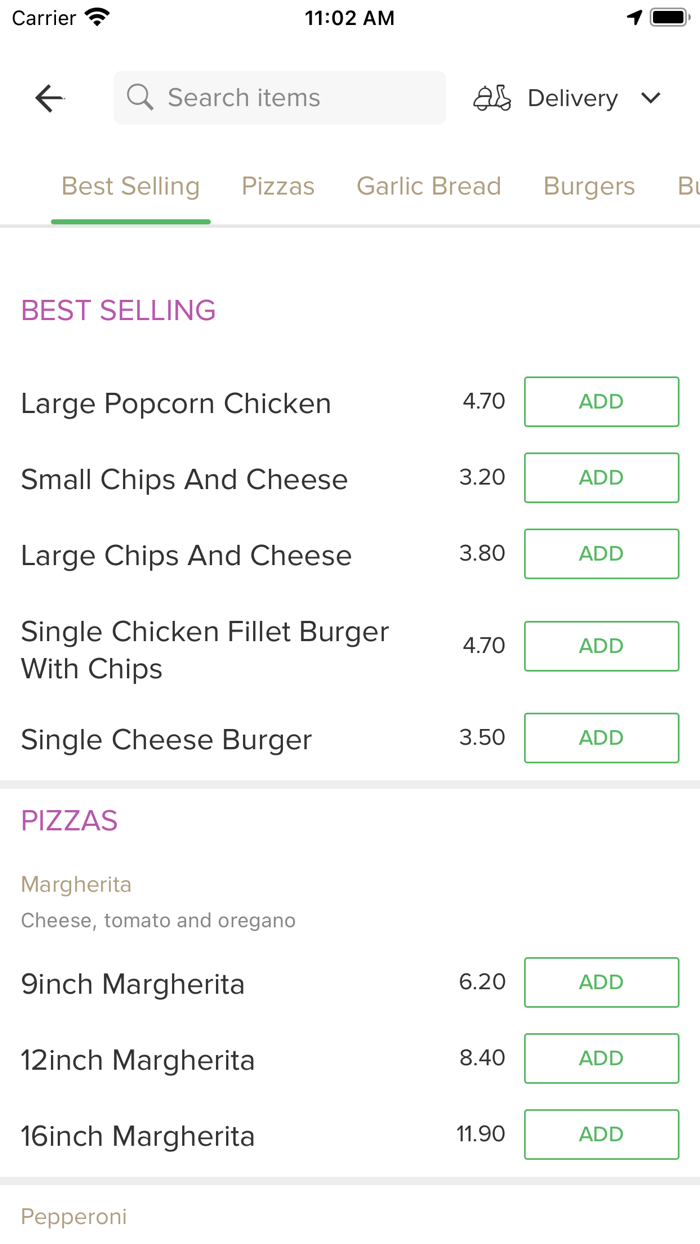700x1244 pixels.
Task: Tap the delivery scooter icon
Action: [492, 98]
